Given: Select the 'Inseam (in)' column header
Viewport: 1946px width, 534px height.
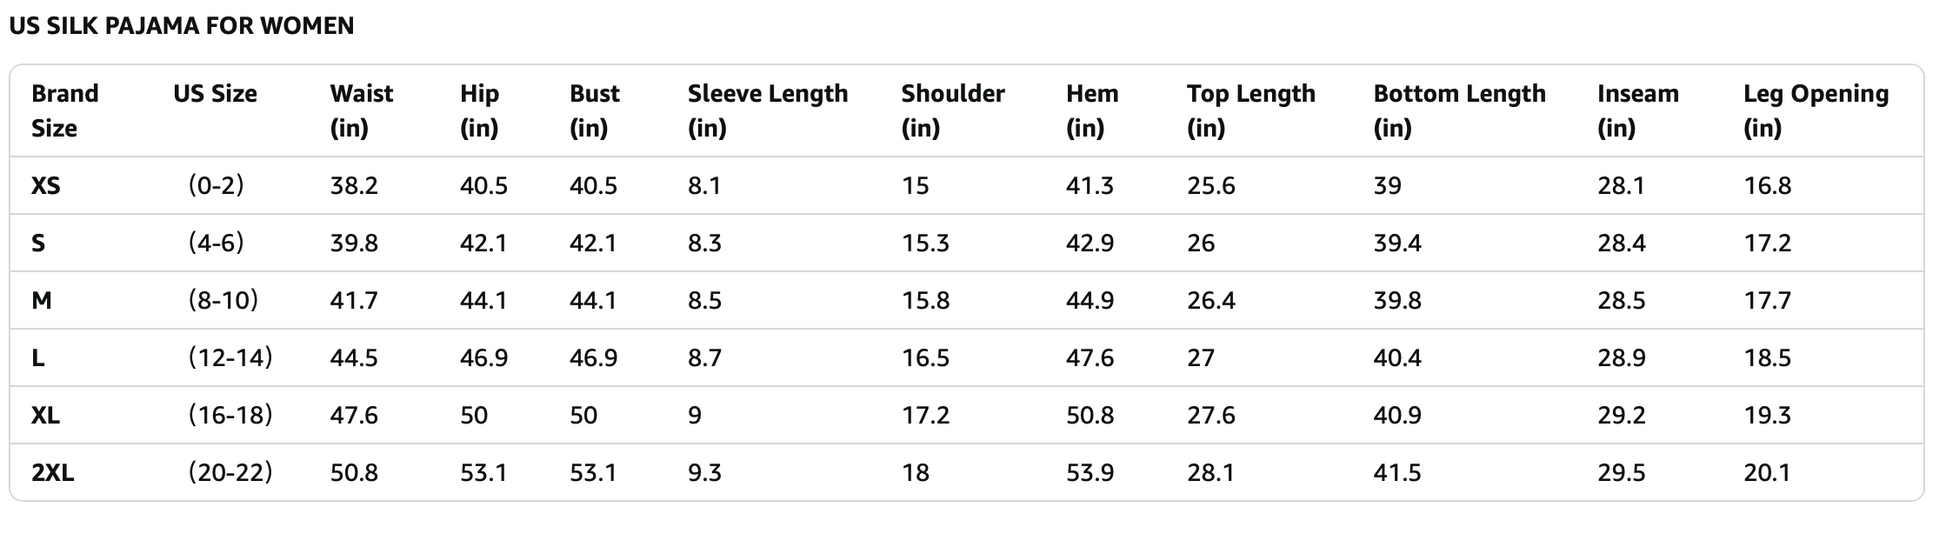Looking at the screenshot, I should click(1637, 110).
